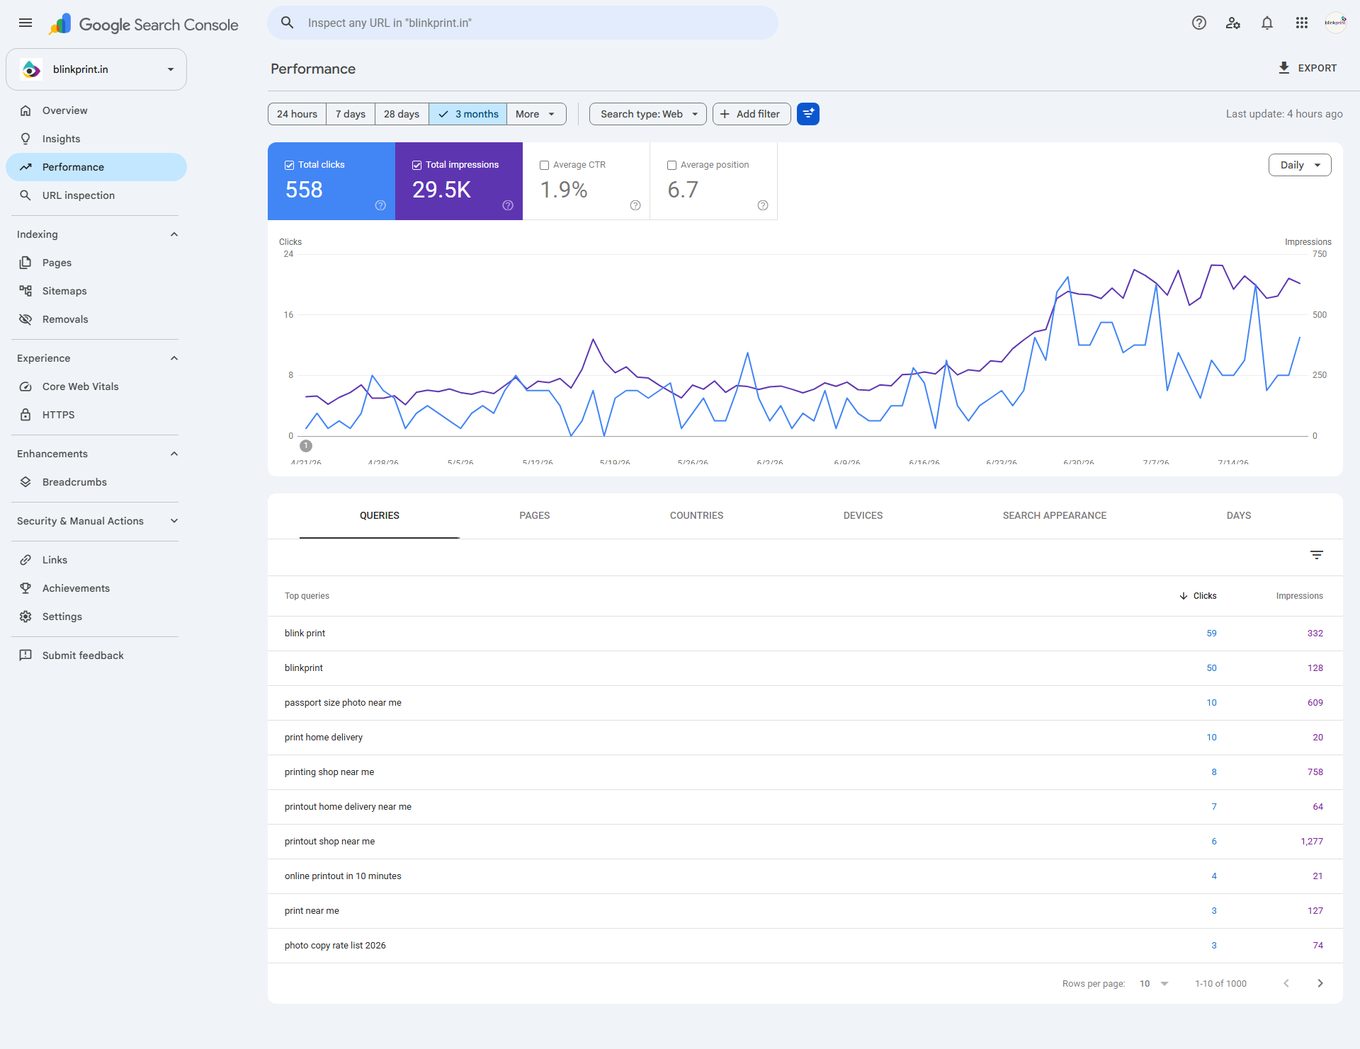Switch to the Days tab
Screen dimensions: 1360x1049
click(x=1239, y=516)
